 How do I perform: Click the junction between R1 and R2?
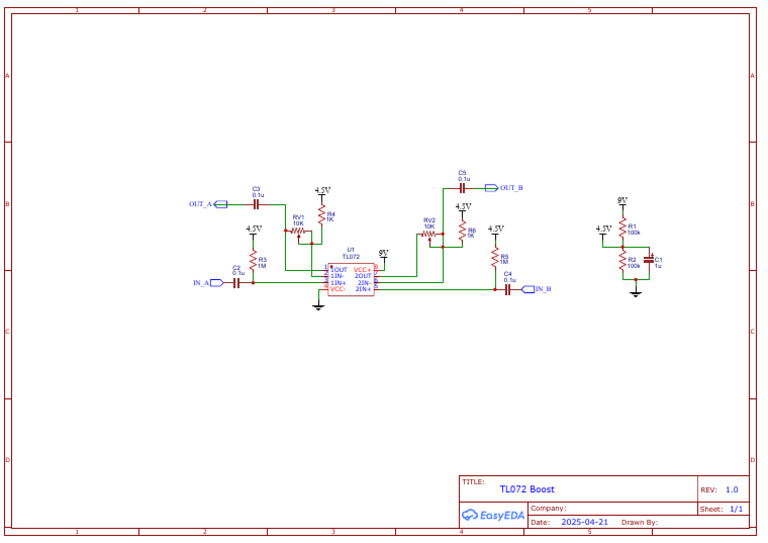point(623,247)
